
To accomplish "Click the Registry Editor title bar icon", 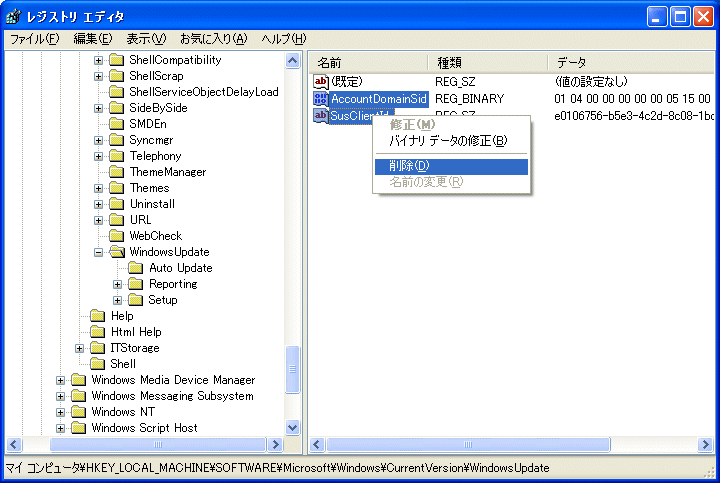I will pos(13,17).
